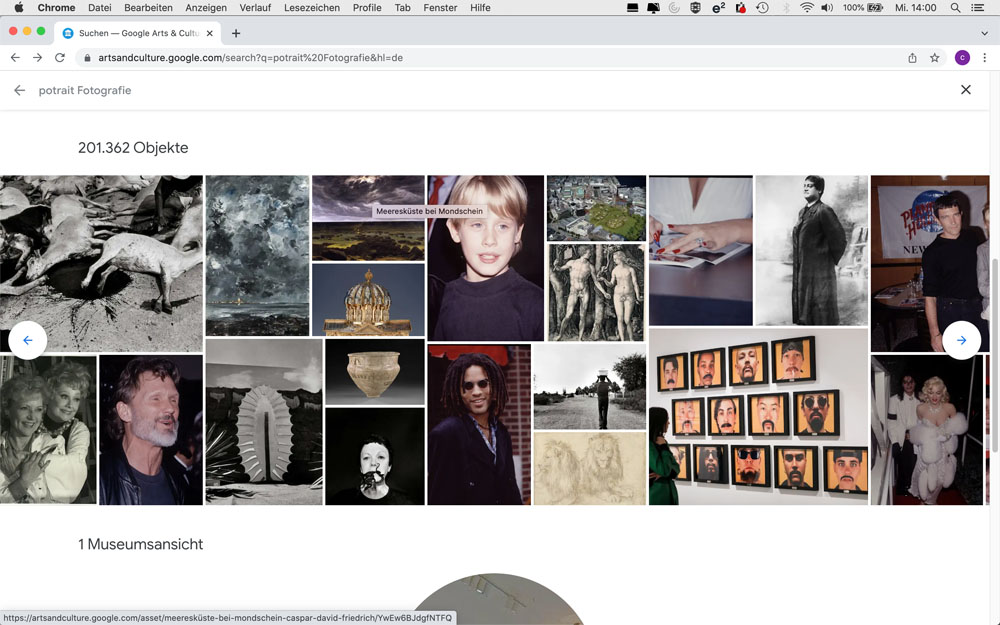Click the Wi-Fi status icon
1000x625 pixels.
806,8
